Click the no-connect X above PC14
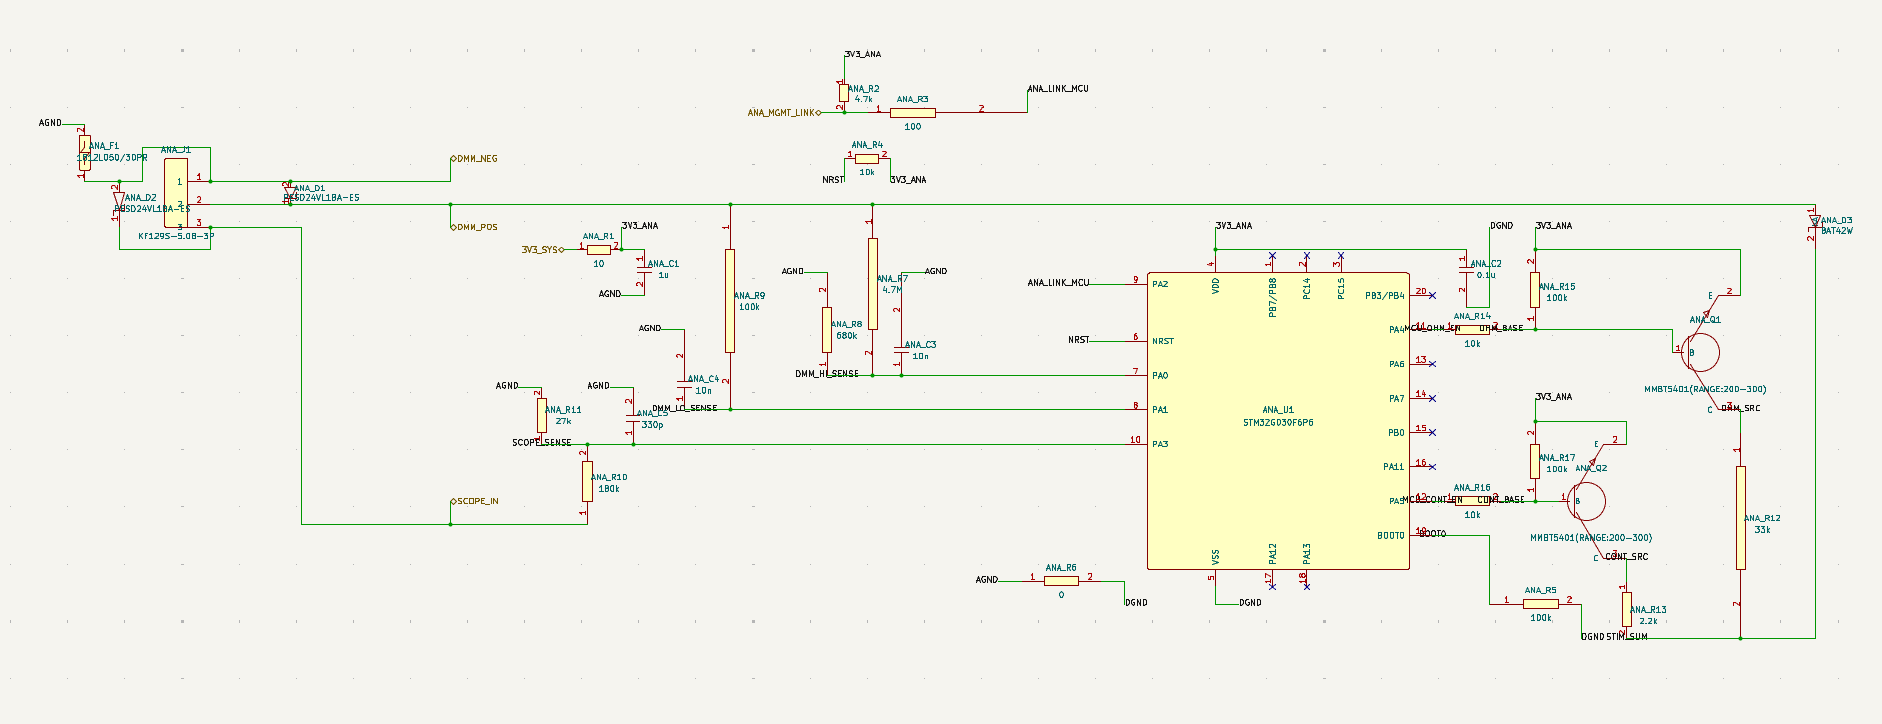This screenshot has width=1882, height=724. (x=1306, y=256)
